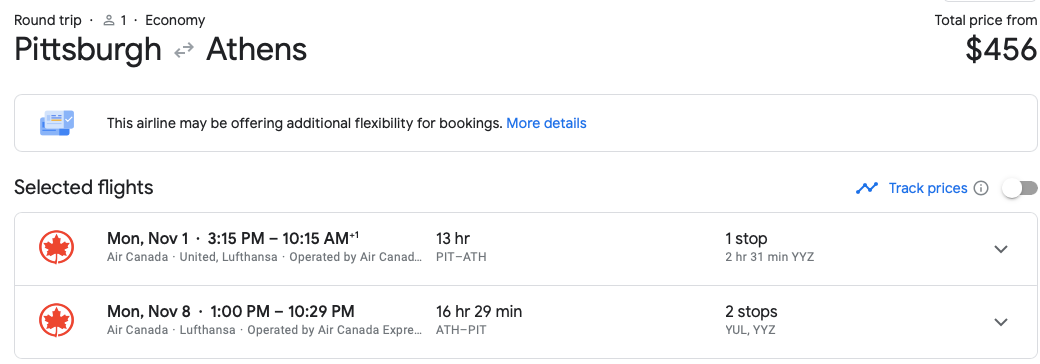
Task: Expand the Mon, Nov 1 flight details
Action: pyautogui.click(x=1001, y=249)
